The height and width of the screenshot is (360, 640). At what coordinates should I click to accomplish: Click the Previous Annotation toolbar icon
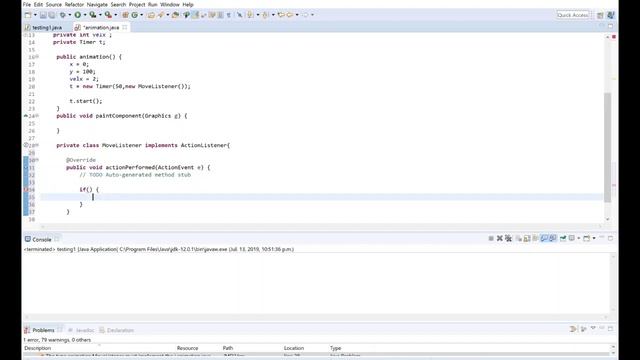coord(265,15)
